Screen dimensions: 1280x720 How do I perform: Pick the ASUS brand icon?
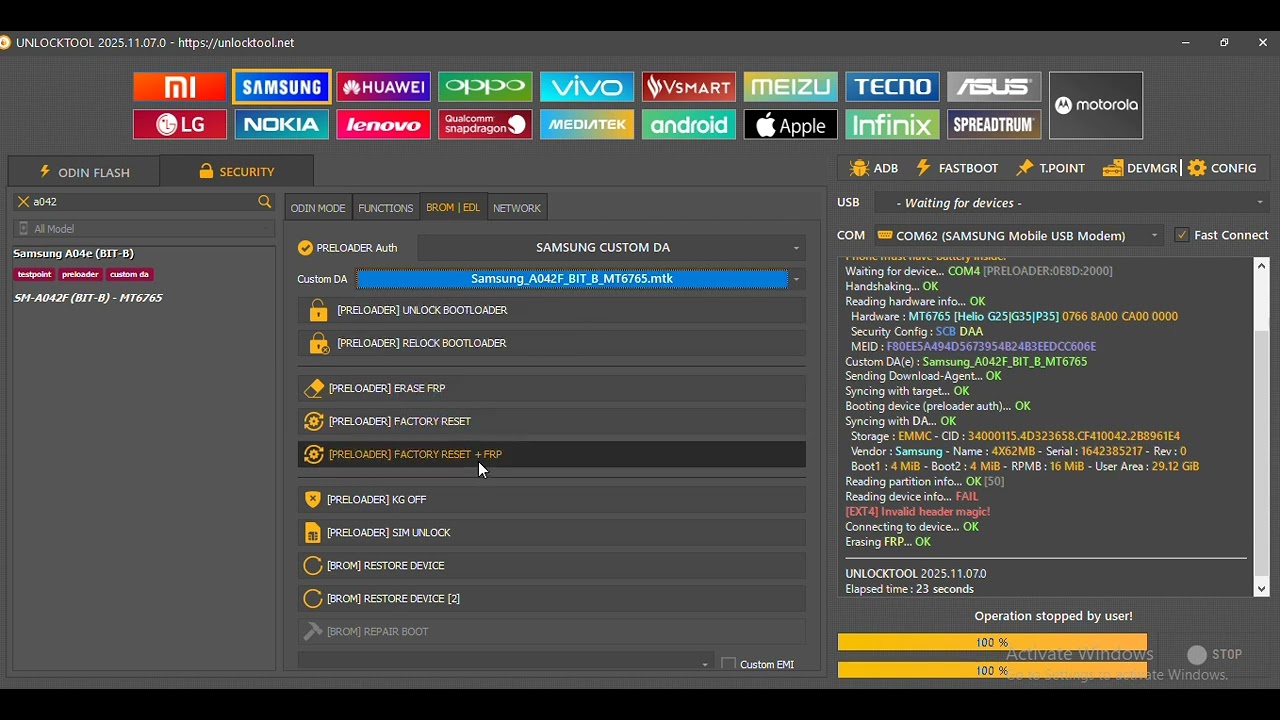(x=995, y=87)
